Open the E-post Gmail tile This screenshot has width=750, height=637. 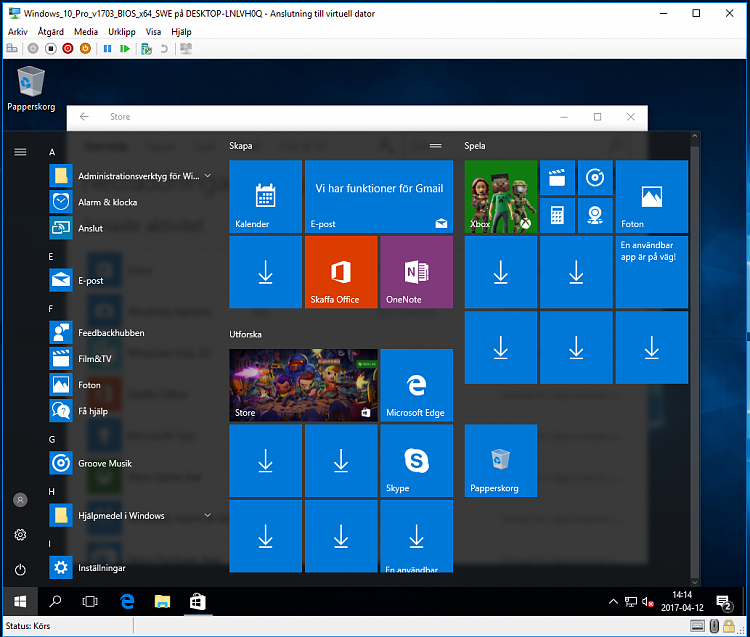(379, 197)
